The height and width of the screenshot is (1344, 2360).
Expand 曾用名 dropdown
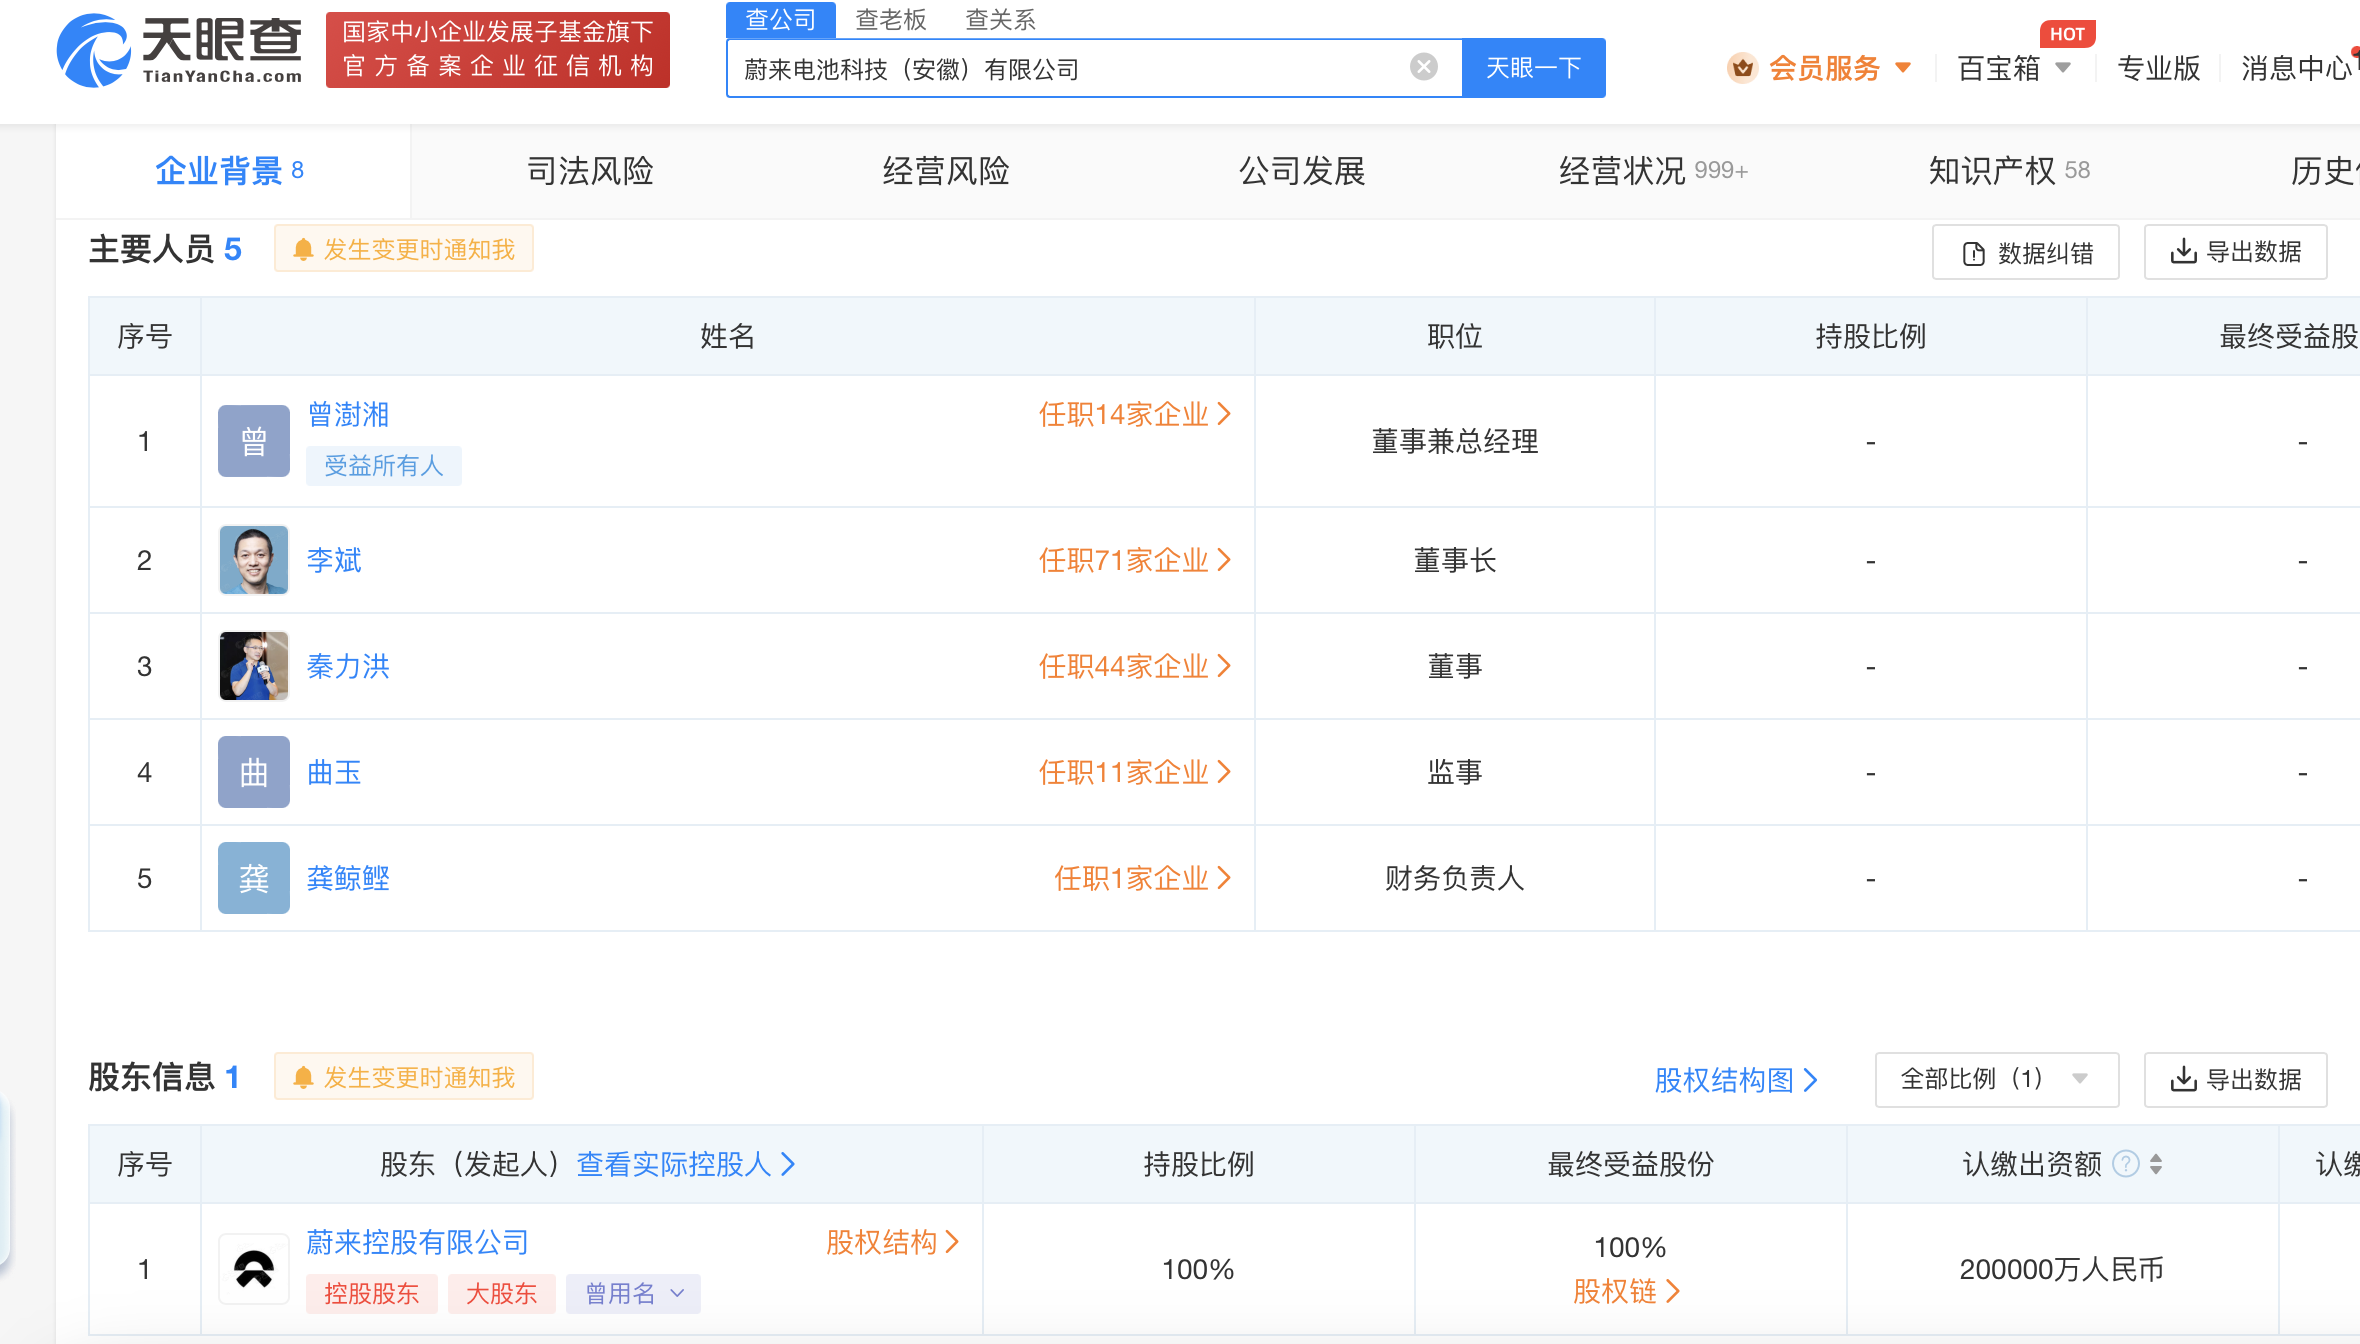tap(634, 1293)
